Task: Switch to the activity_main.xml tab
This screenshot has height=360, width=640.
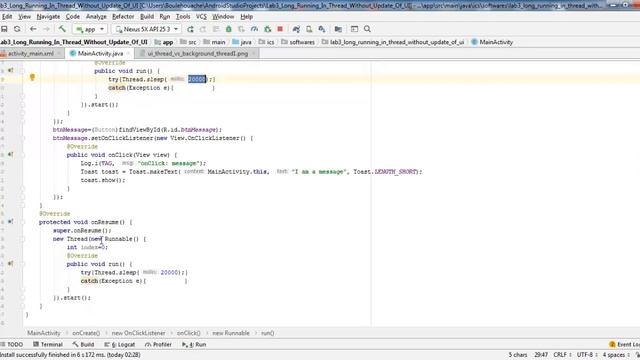Action: (31, 53)
